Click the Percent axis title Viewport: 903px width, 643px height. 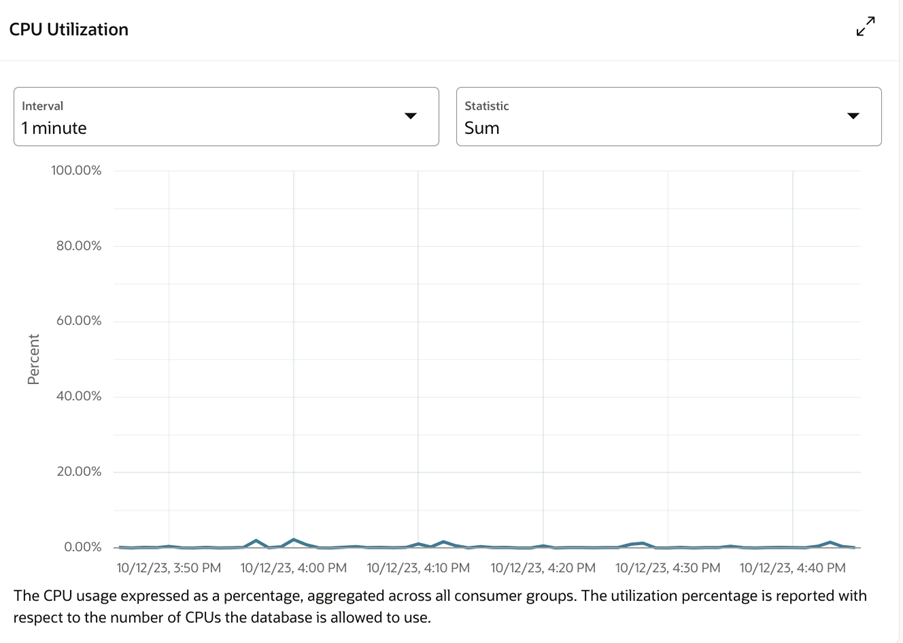tap(33, 359)
